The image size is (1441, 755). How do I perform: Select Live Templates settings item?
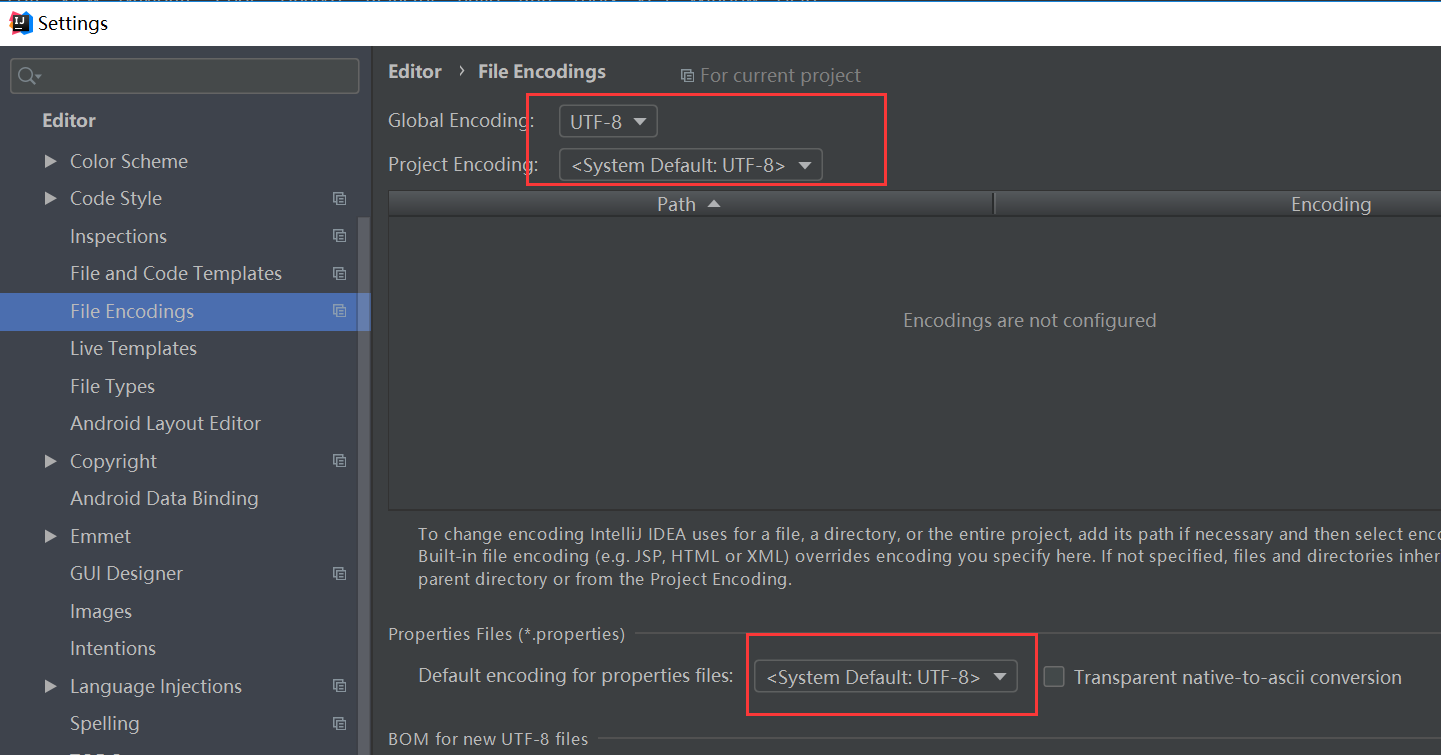click(133, 349)
